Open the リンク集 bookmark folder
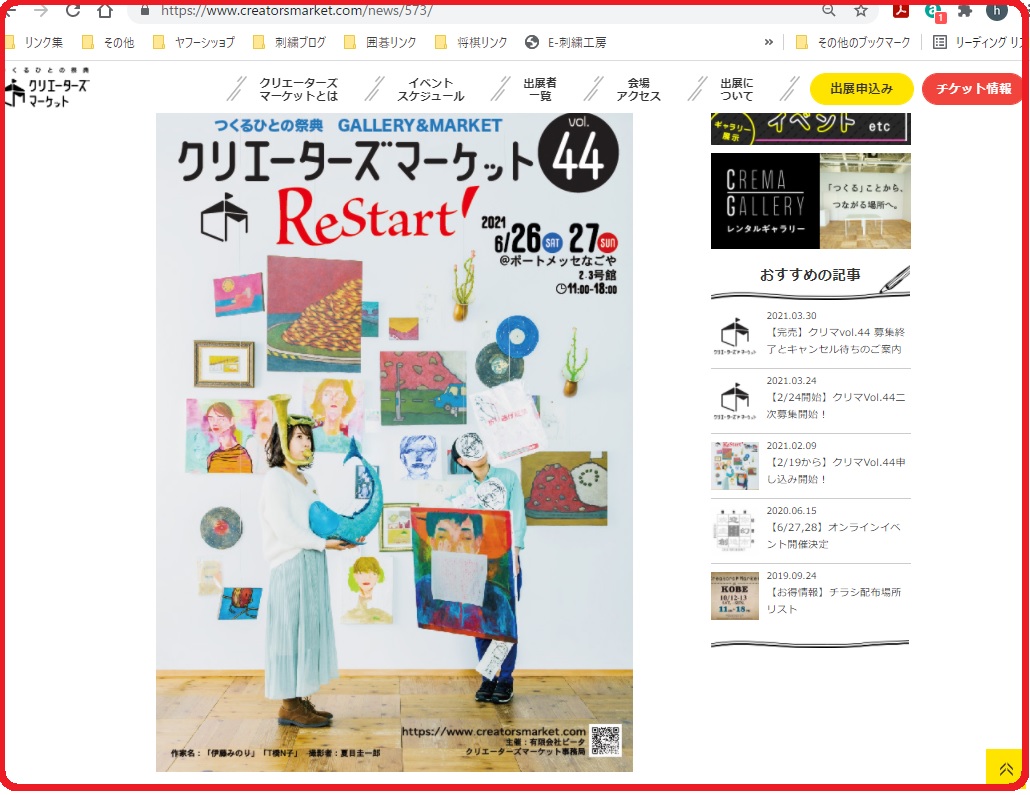The width and height of the screenshot is (1030, 795). [34, 43]
